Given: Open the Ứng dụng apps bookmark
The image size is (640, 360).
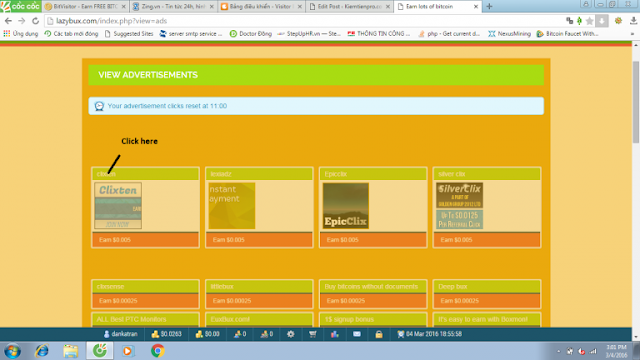Looking at the screenshot, I should click(x=20, y=34).
